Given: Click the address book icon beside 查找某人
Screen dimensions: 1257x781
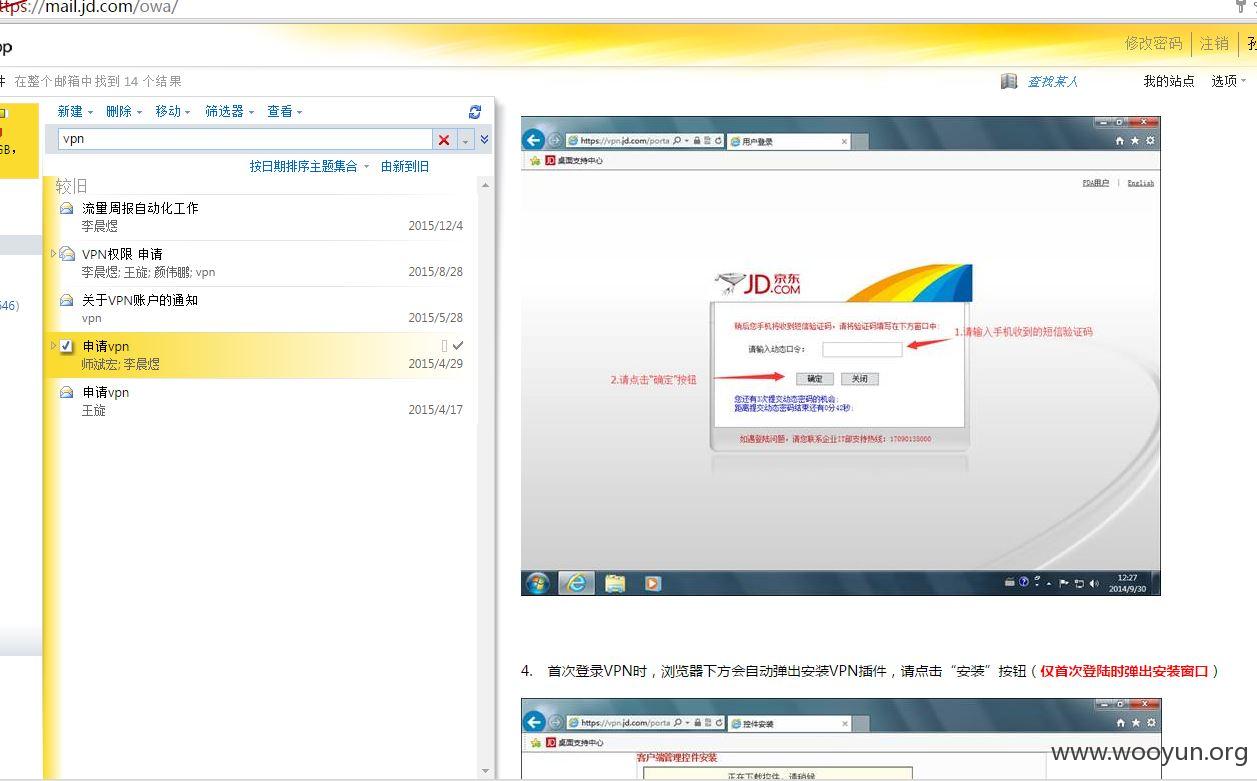Looking at the screenshot, I should tap(1009, 81).
